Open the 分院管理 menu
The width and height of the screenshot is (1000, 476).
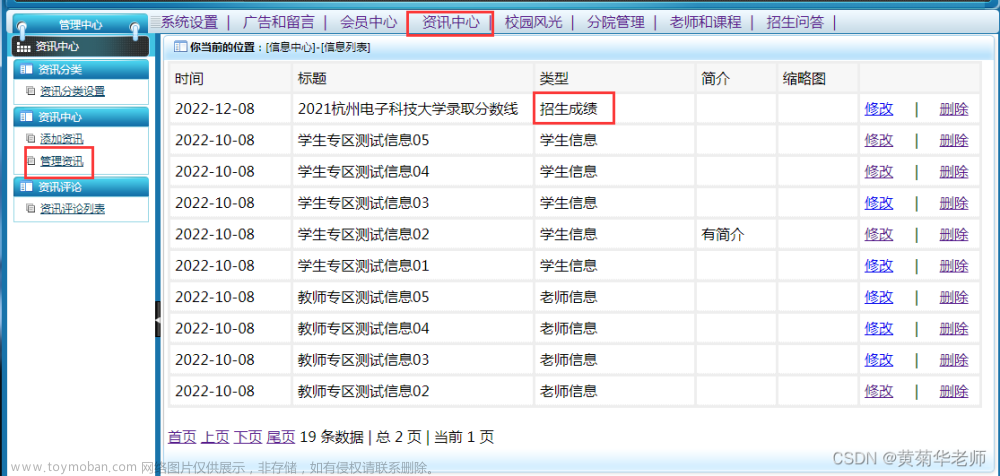(616, 22)
